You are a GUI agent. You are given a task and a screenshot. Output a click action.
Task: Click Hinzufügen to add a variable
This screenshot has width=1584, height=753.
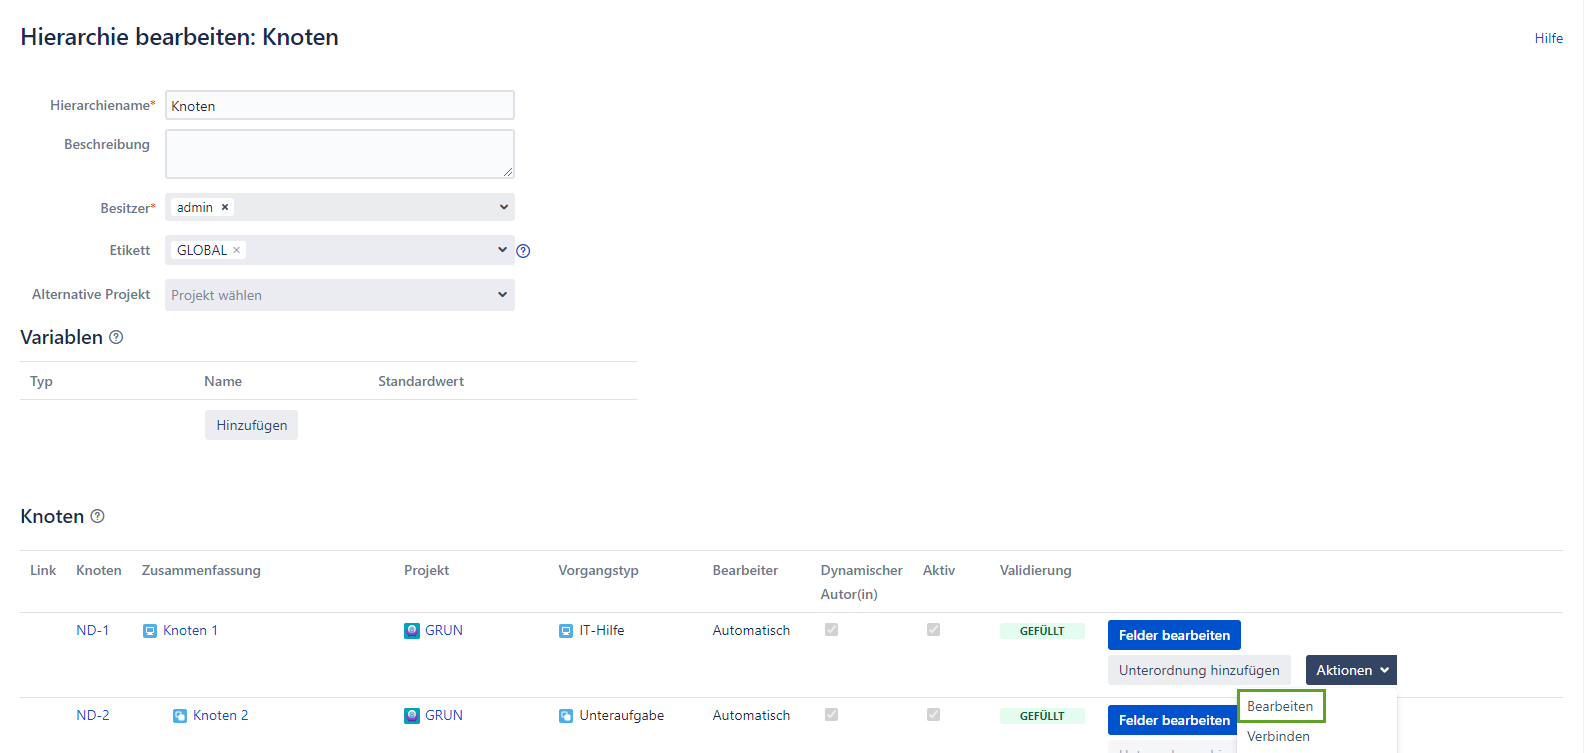click(x=251, y=425)
